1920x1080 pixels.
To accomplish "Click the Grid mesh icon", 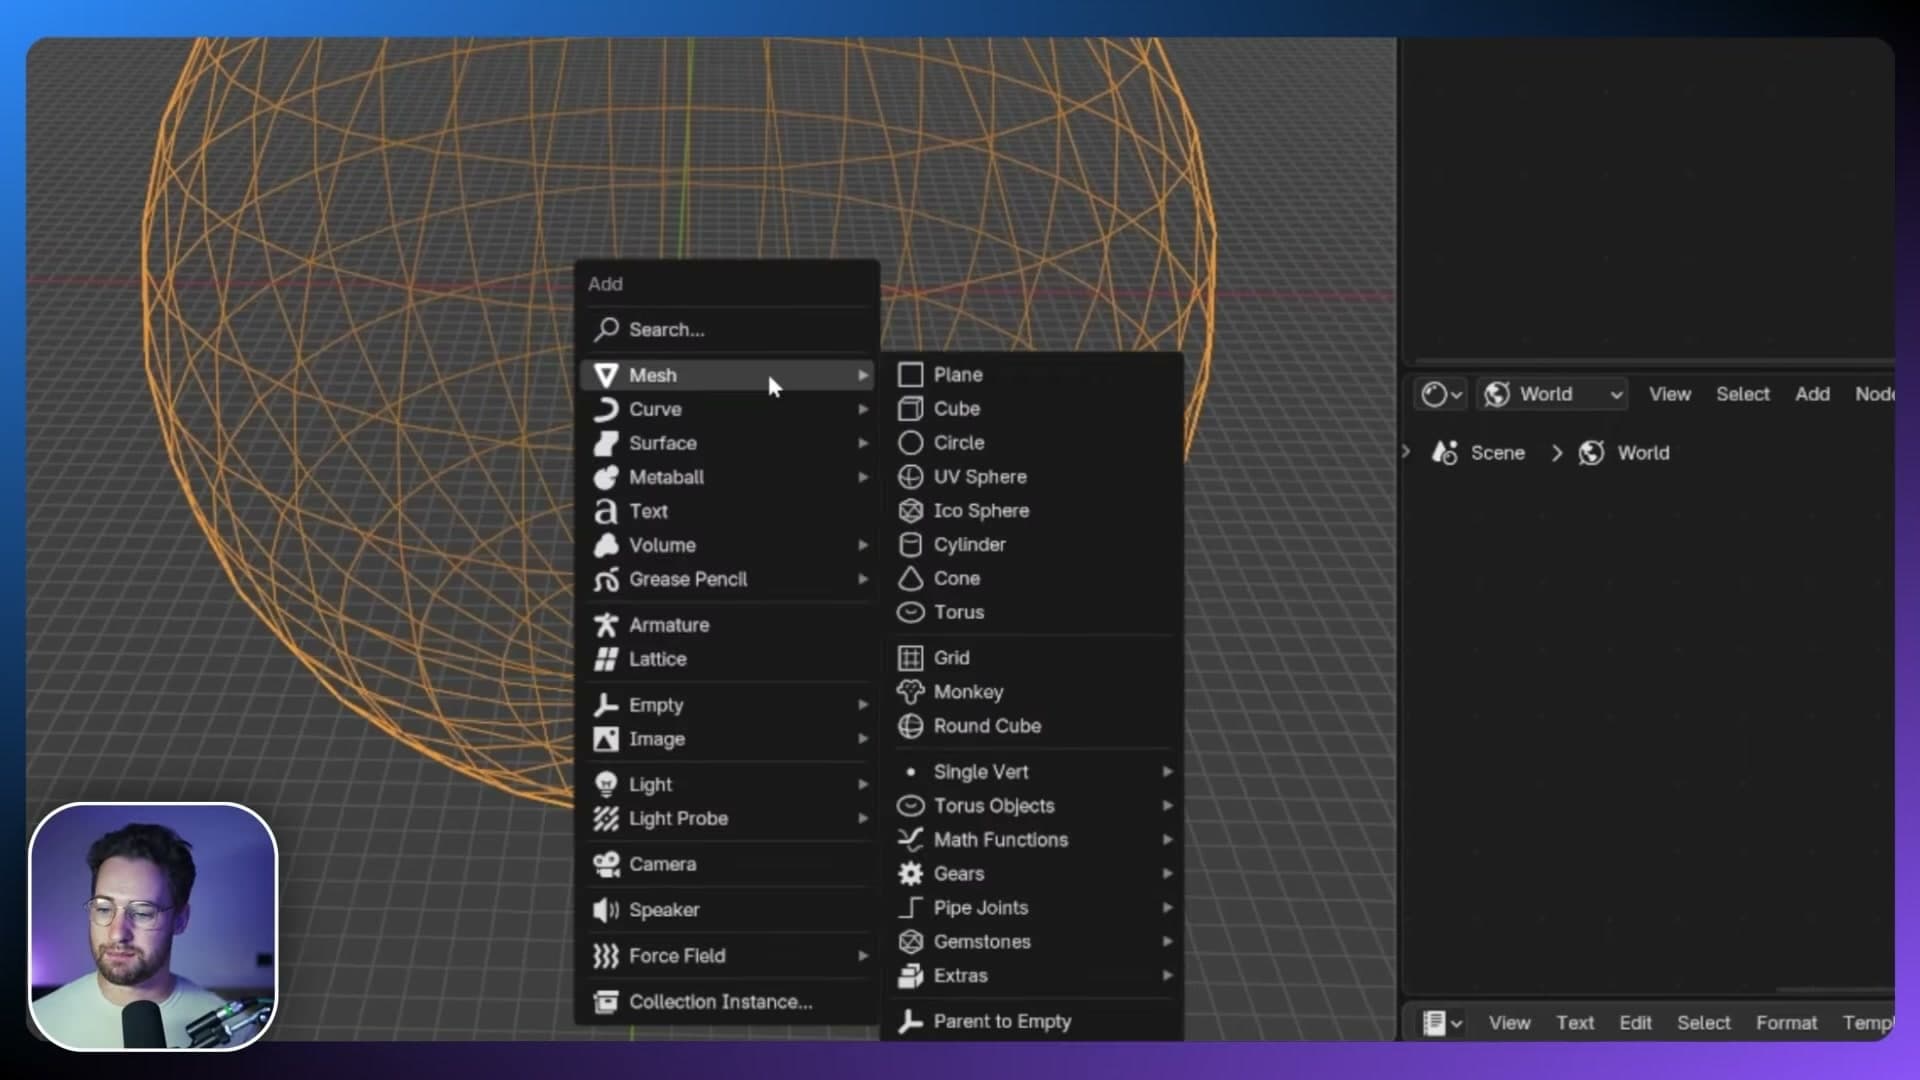I will tap(910, 658).
